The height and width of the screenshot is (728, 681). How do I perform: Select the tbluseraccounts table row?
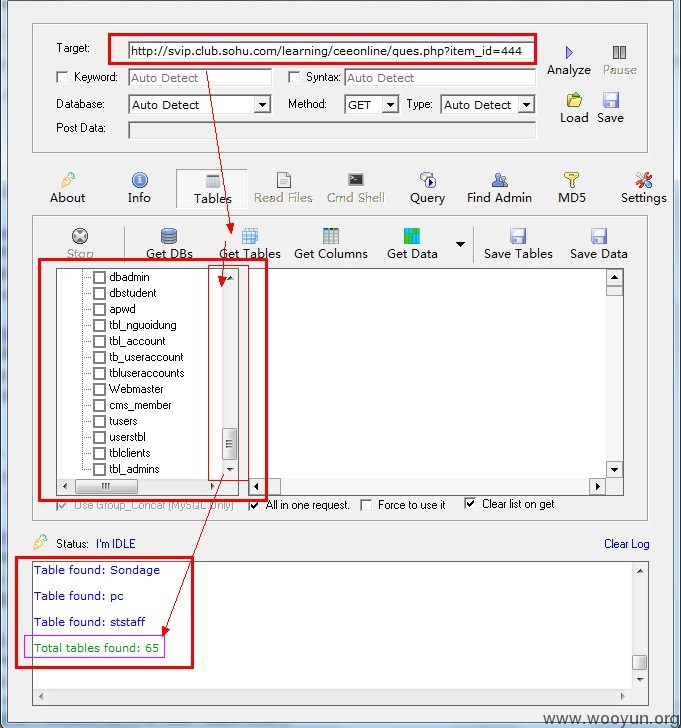point(147,373)
